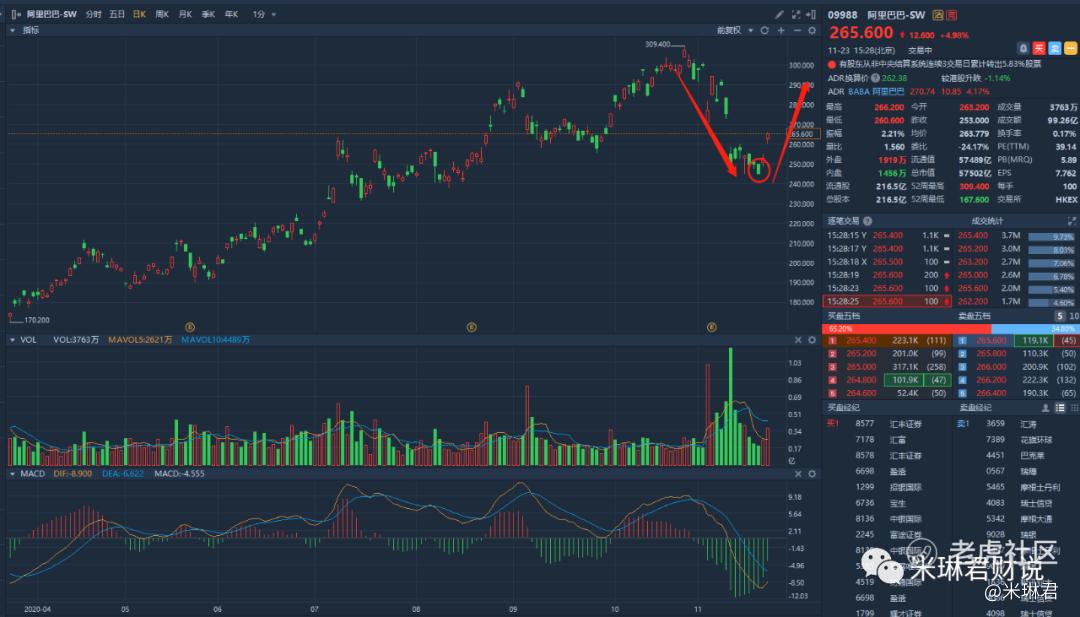The width and height of the screenshot is (1080, 617).
Task: Click the gray alert icon beside buy button
Action: click(1024, 48)
